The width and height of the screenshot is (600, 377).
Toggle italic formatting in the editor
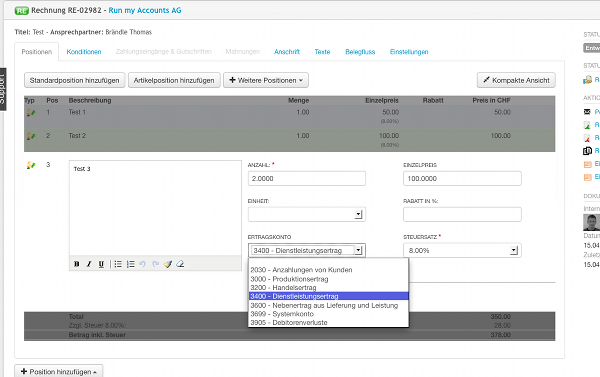[89, 264]
